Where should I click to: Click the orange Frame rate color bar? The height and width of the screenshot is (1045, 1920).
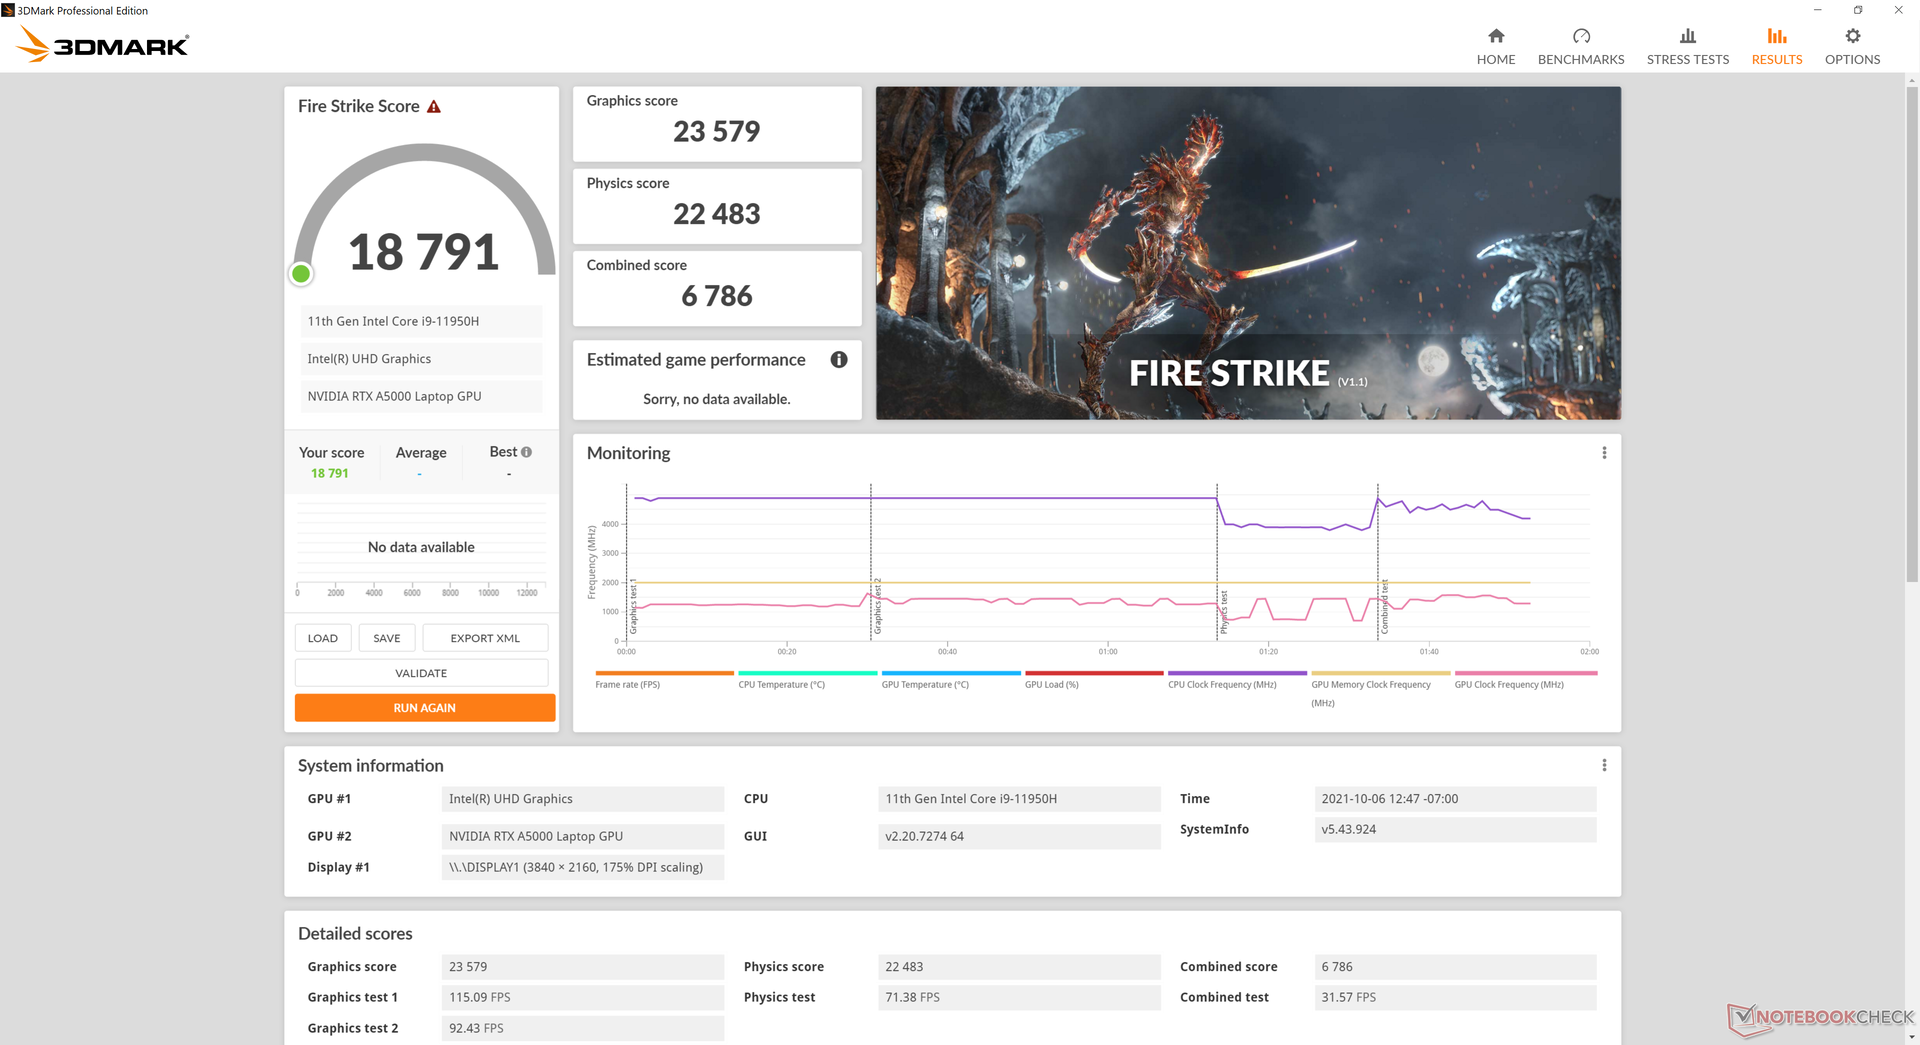tap(664, 673)
